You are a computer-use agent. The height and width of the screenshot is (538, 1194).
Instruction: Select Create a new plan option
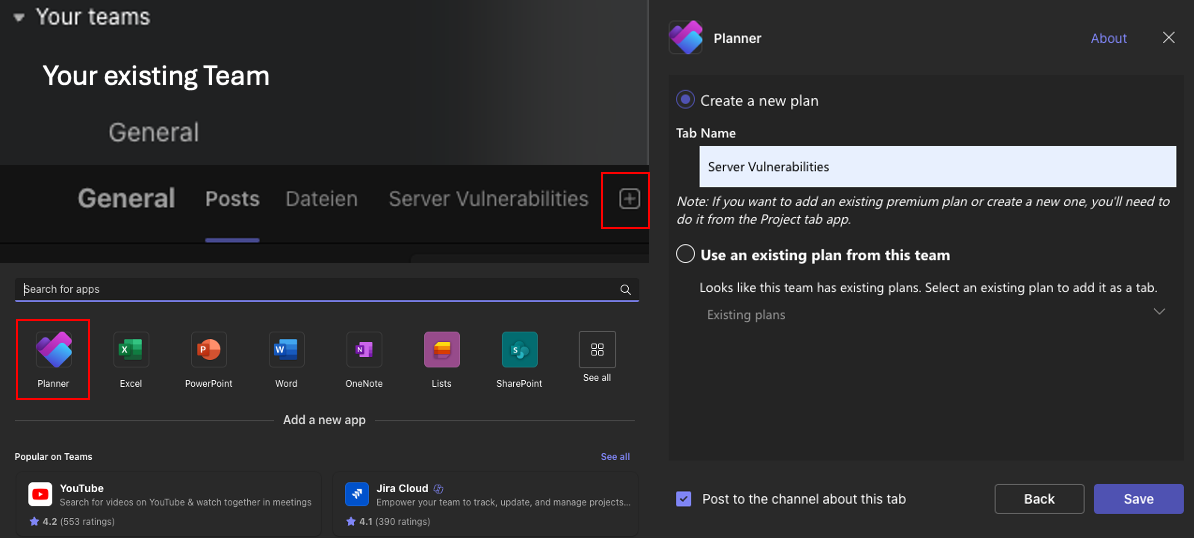click(x=685, y=100)
